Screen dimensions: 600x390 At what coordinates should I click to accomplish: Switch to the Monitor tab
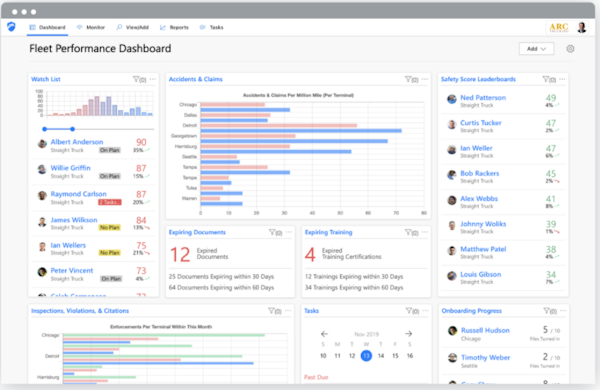[x=91, y=27]
